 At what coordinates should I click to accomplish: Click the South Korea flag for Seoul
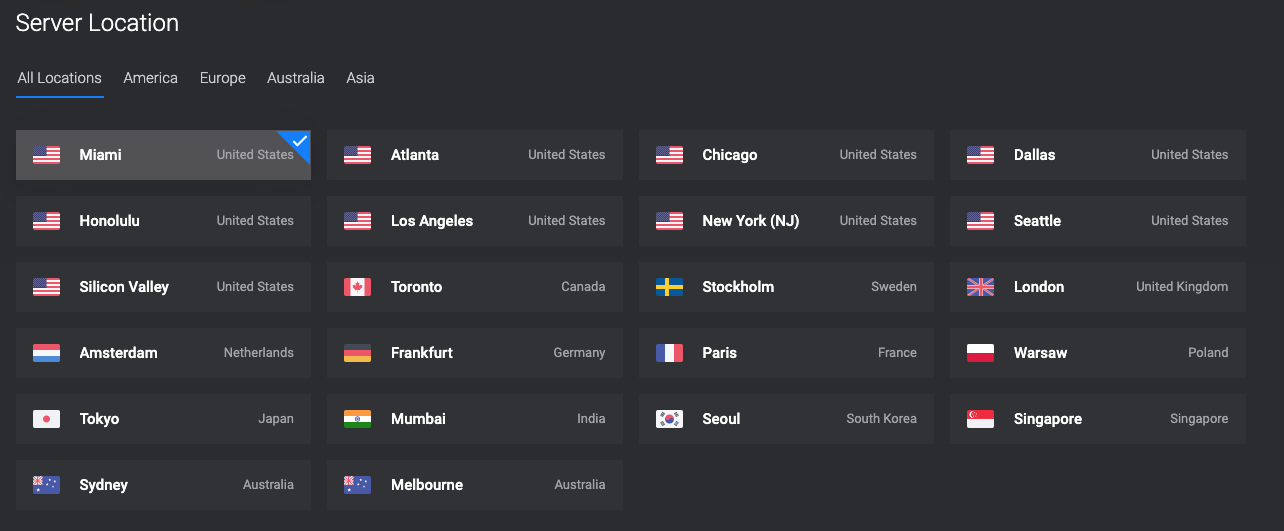pos(669,419)
